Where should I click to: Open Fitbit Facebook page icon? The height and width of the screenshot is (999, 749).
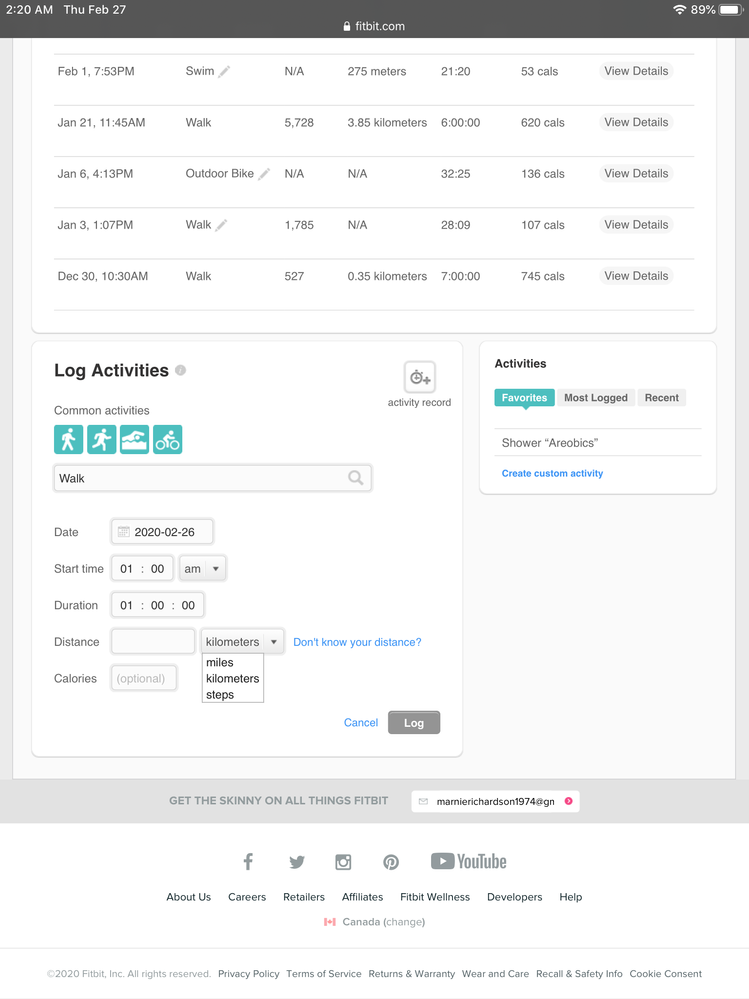(248, 862)
